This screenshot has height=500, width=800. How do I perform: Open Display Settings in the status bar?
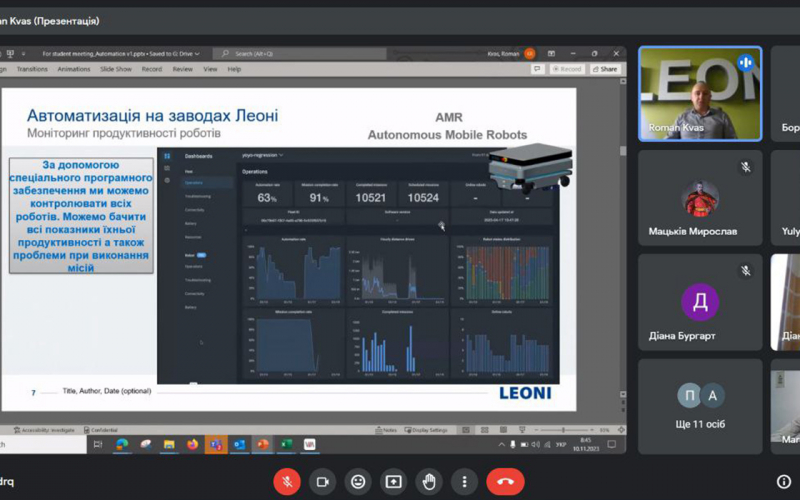pyautogui.click(x=426, y=430)
